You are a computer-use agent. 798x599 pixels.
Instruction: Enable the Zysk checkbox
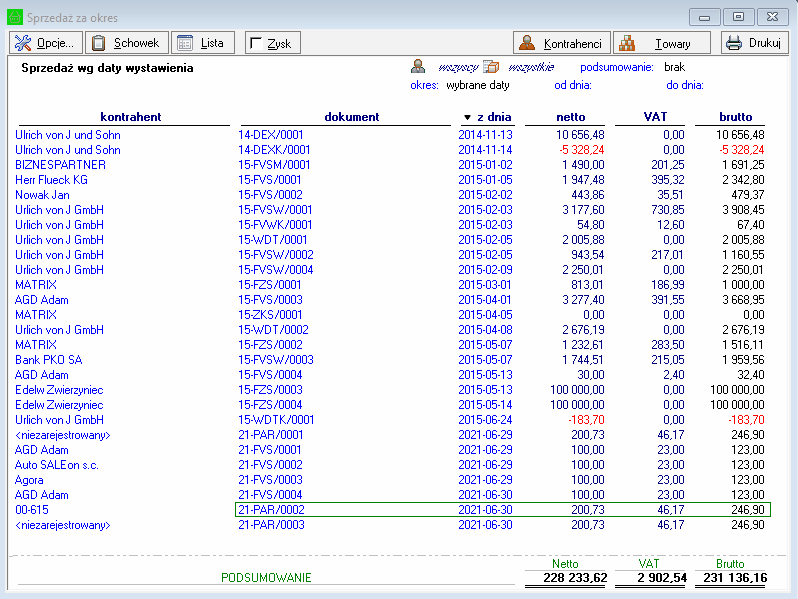coord(256,44)
